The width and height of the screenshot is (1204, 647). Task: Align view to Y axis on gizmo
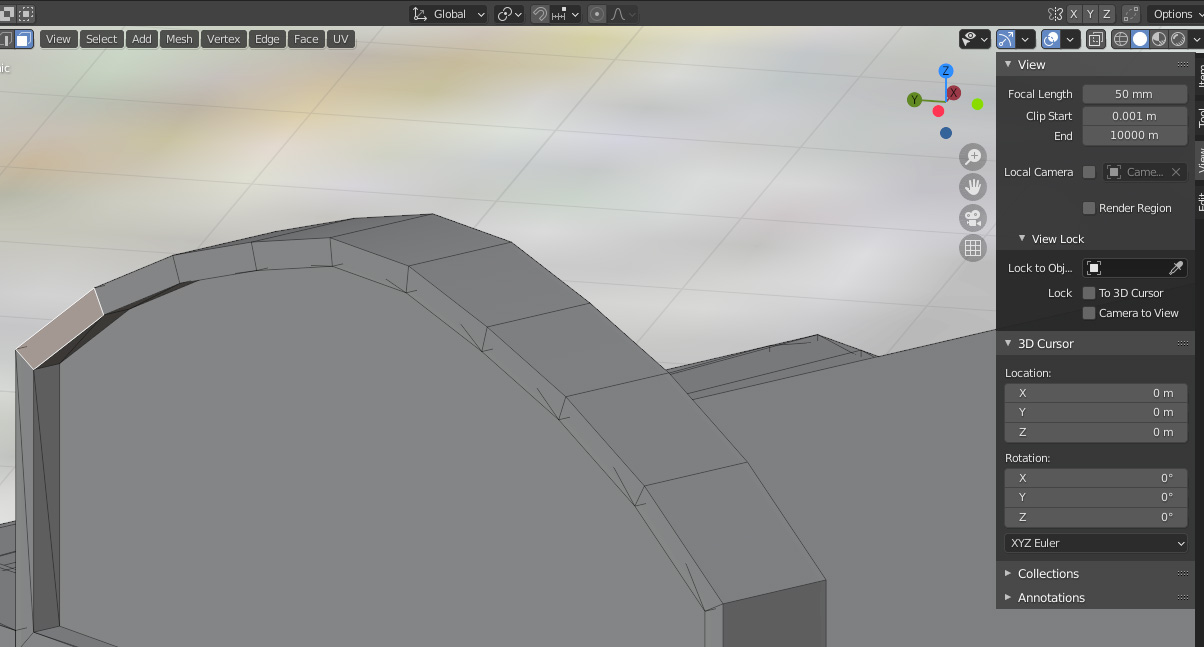[914, 100]
